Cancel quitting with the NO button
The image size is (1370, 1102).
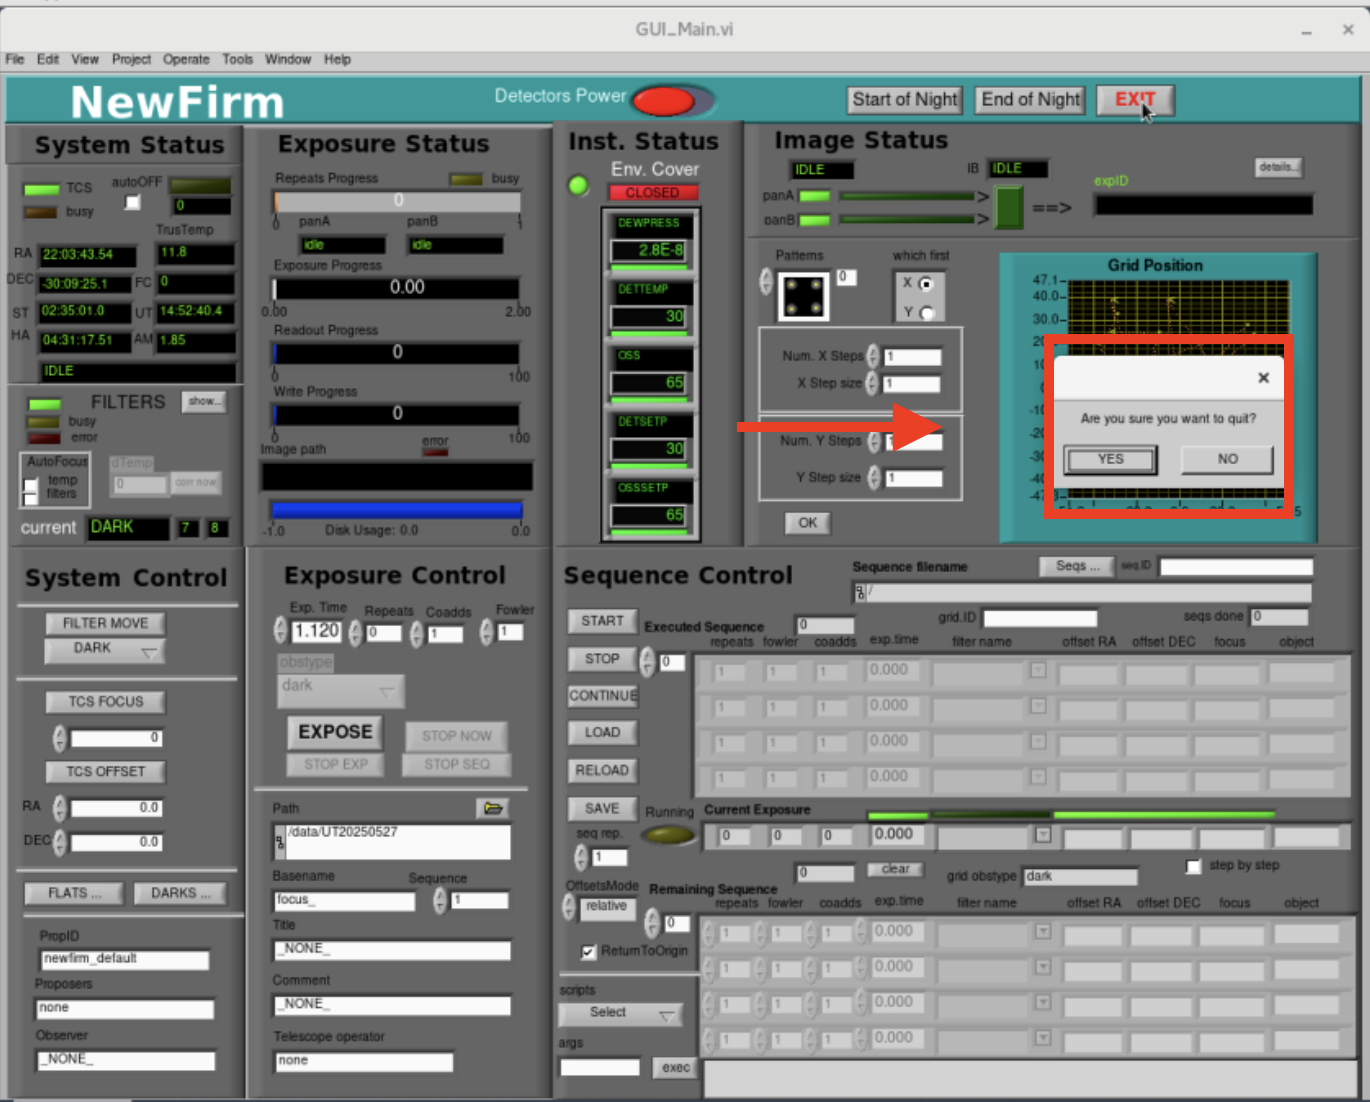pyautogui.click(x=1227, y=459)
